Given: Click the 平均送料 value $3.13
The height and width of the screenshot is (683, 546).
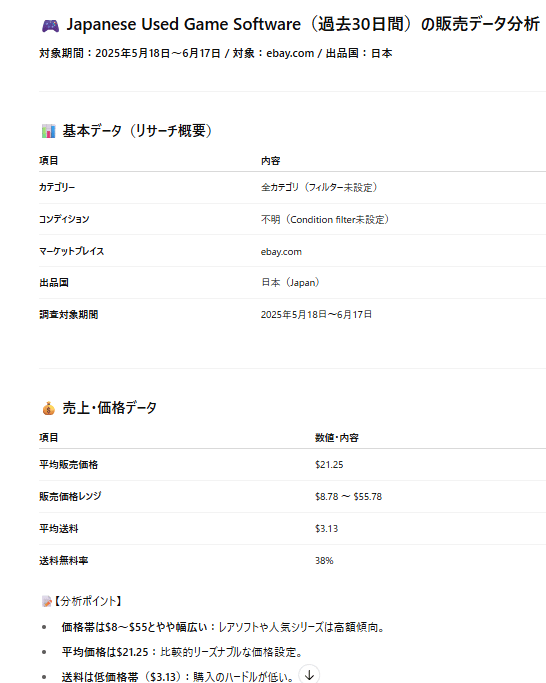Looking at the screenshot, I should (326, 529).
